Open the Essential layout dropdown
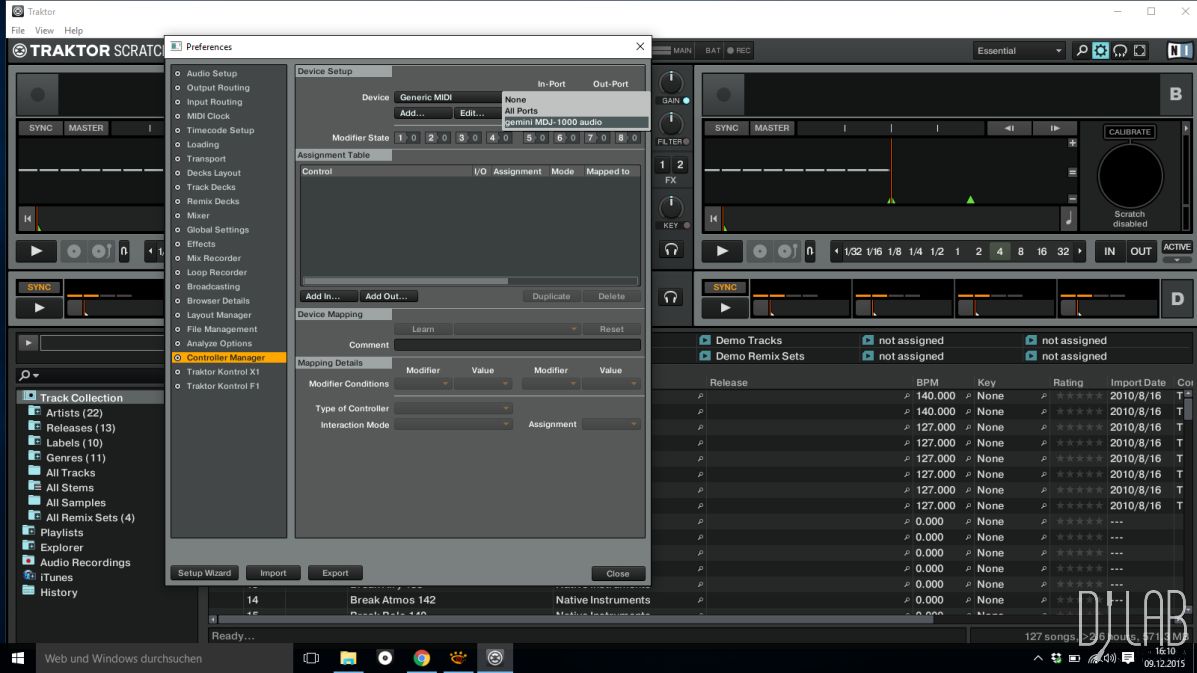Viewport: 1197px width, 673px height. [x=1019, y=51]
